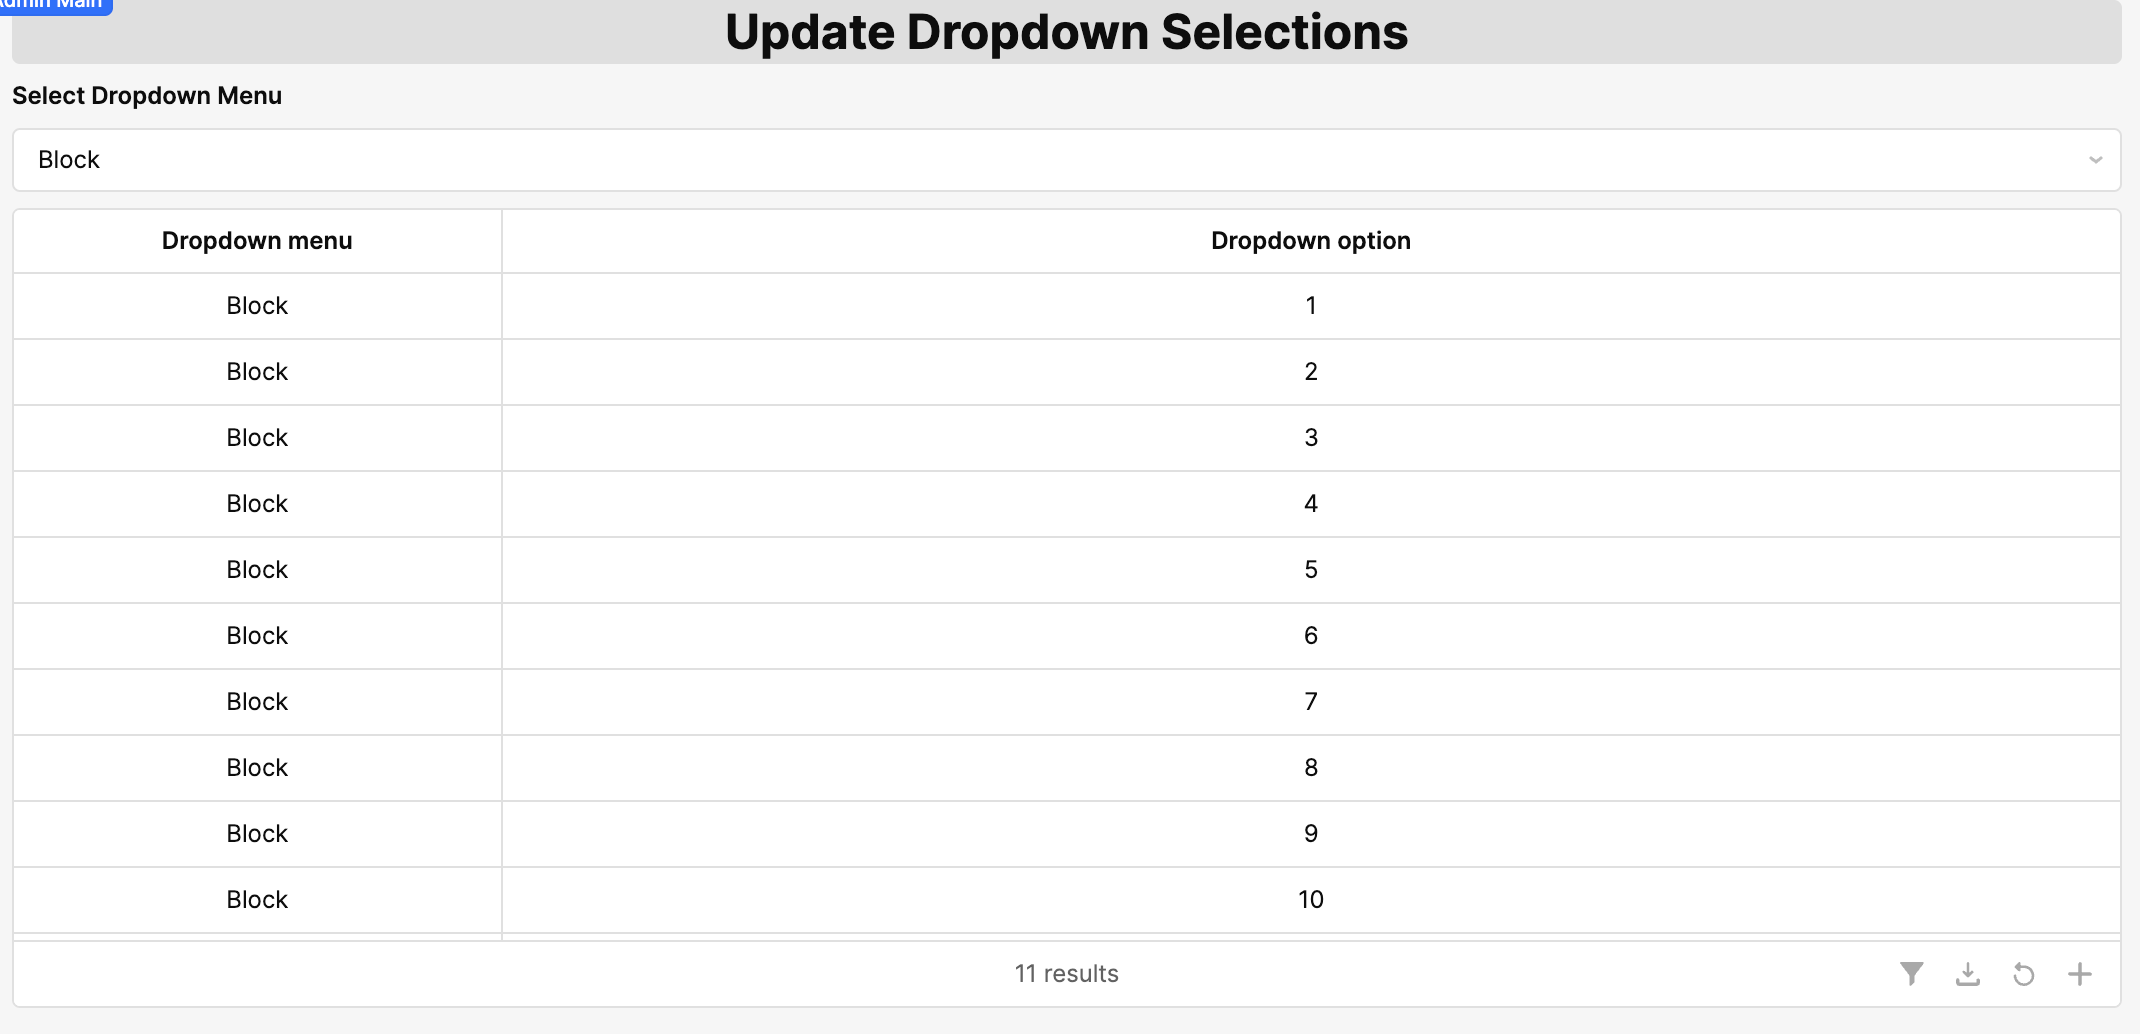
Task: Click the Block cell in row 10
Action: [257, 900]
